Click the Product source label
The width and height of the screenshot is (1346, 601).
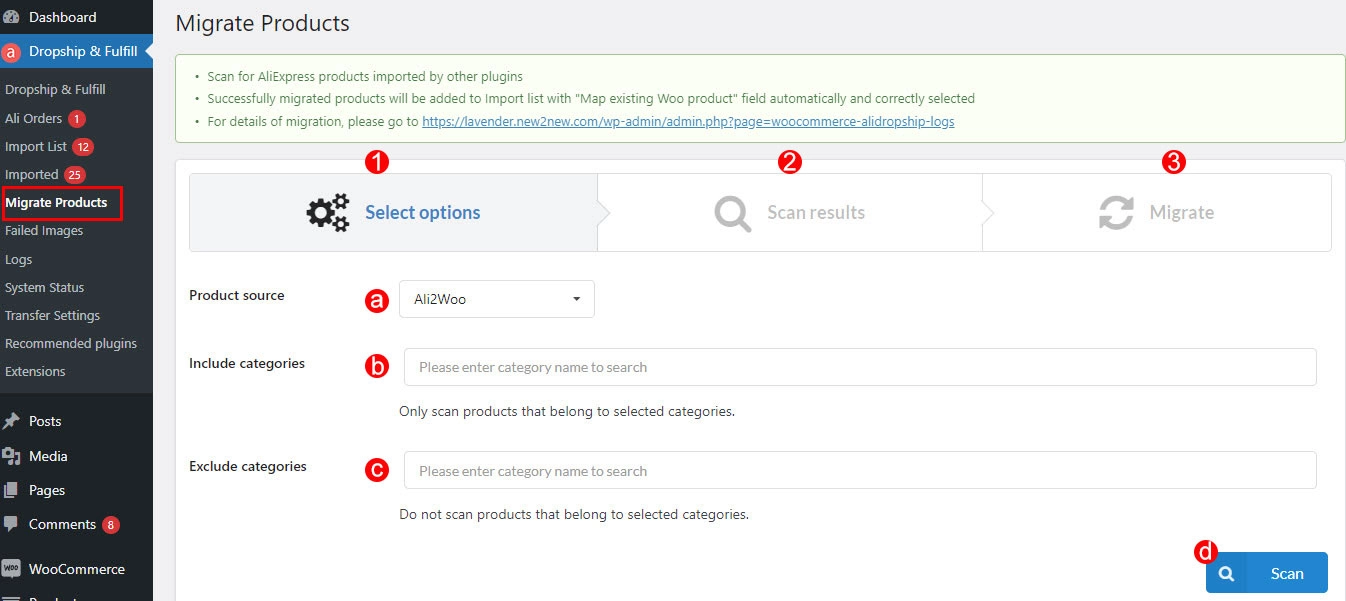click(237, 295)
